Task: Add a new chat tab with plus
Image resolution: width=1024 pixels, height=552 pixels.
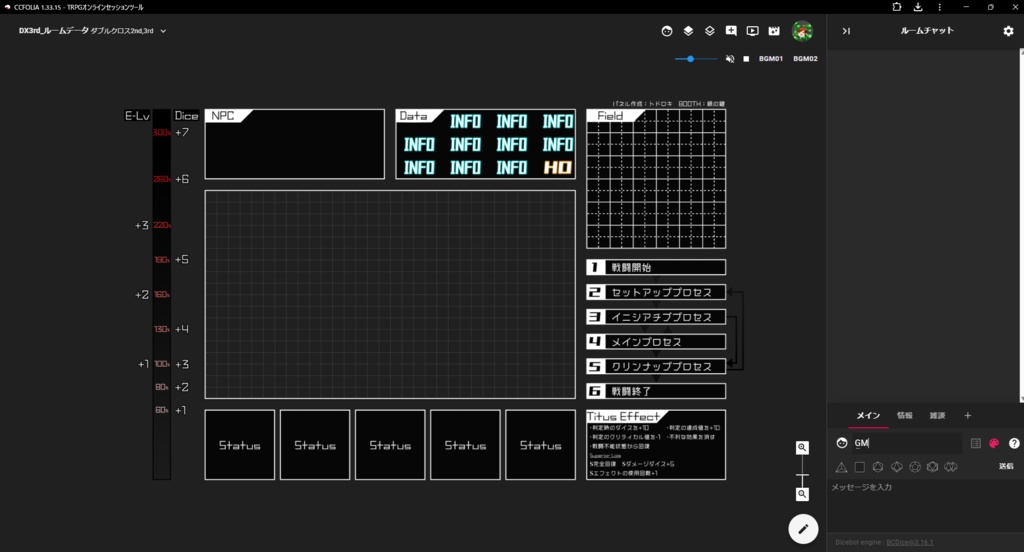Action: coord(968,415)
